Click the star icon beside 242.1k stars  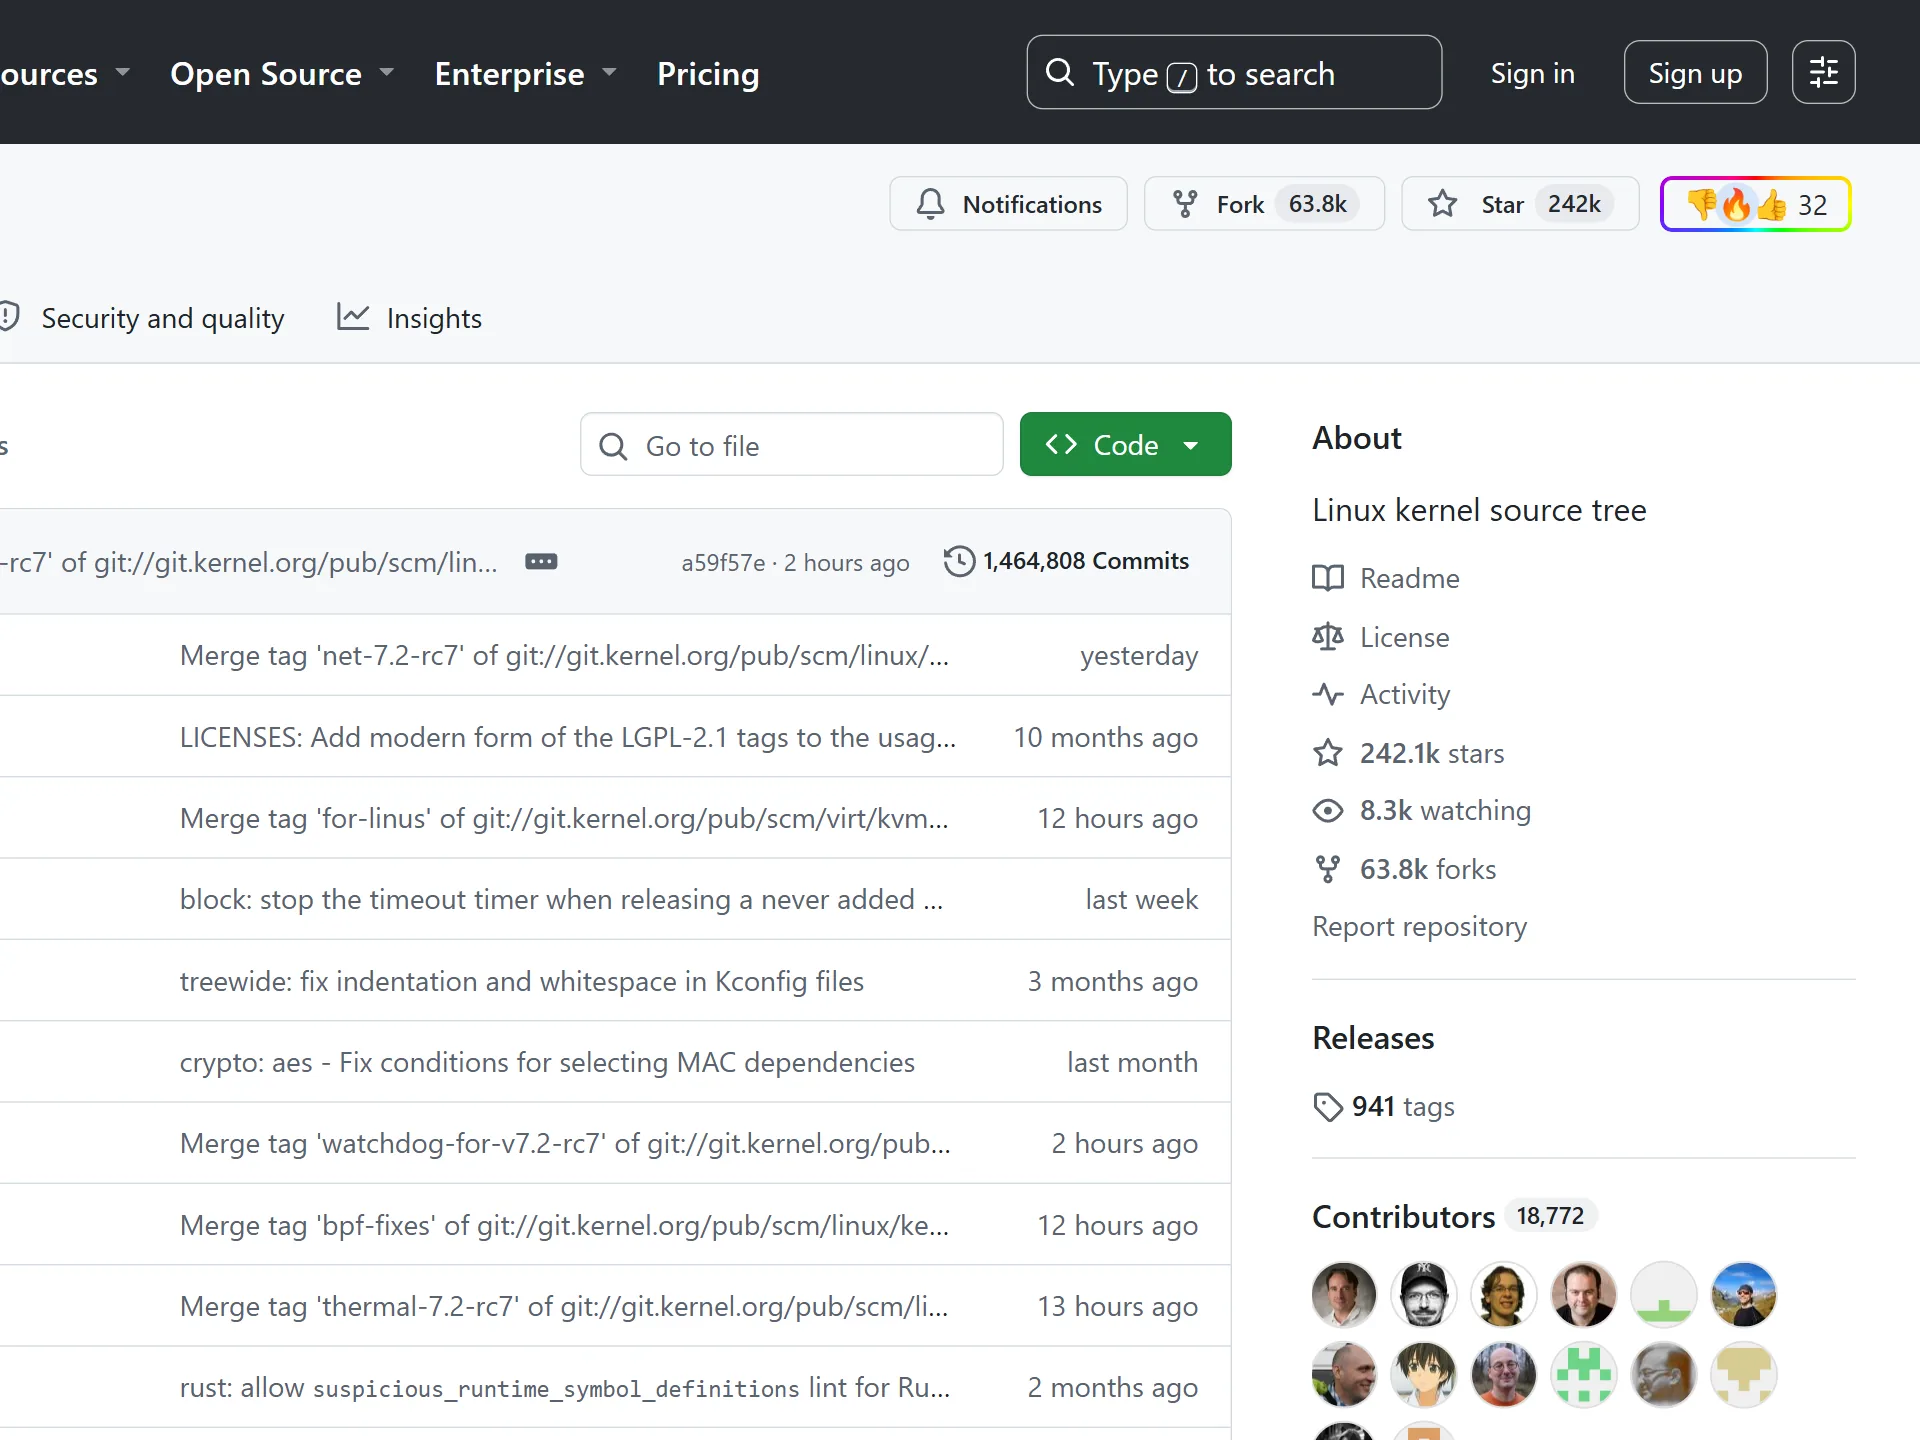[x=1328, y=752]
